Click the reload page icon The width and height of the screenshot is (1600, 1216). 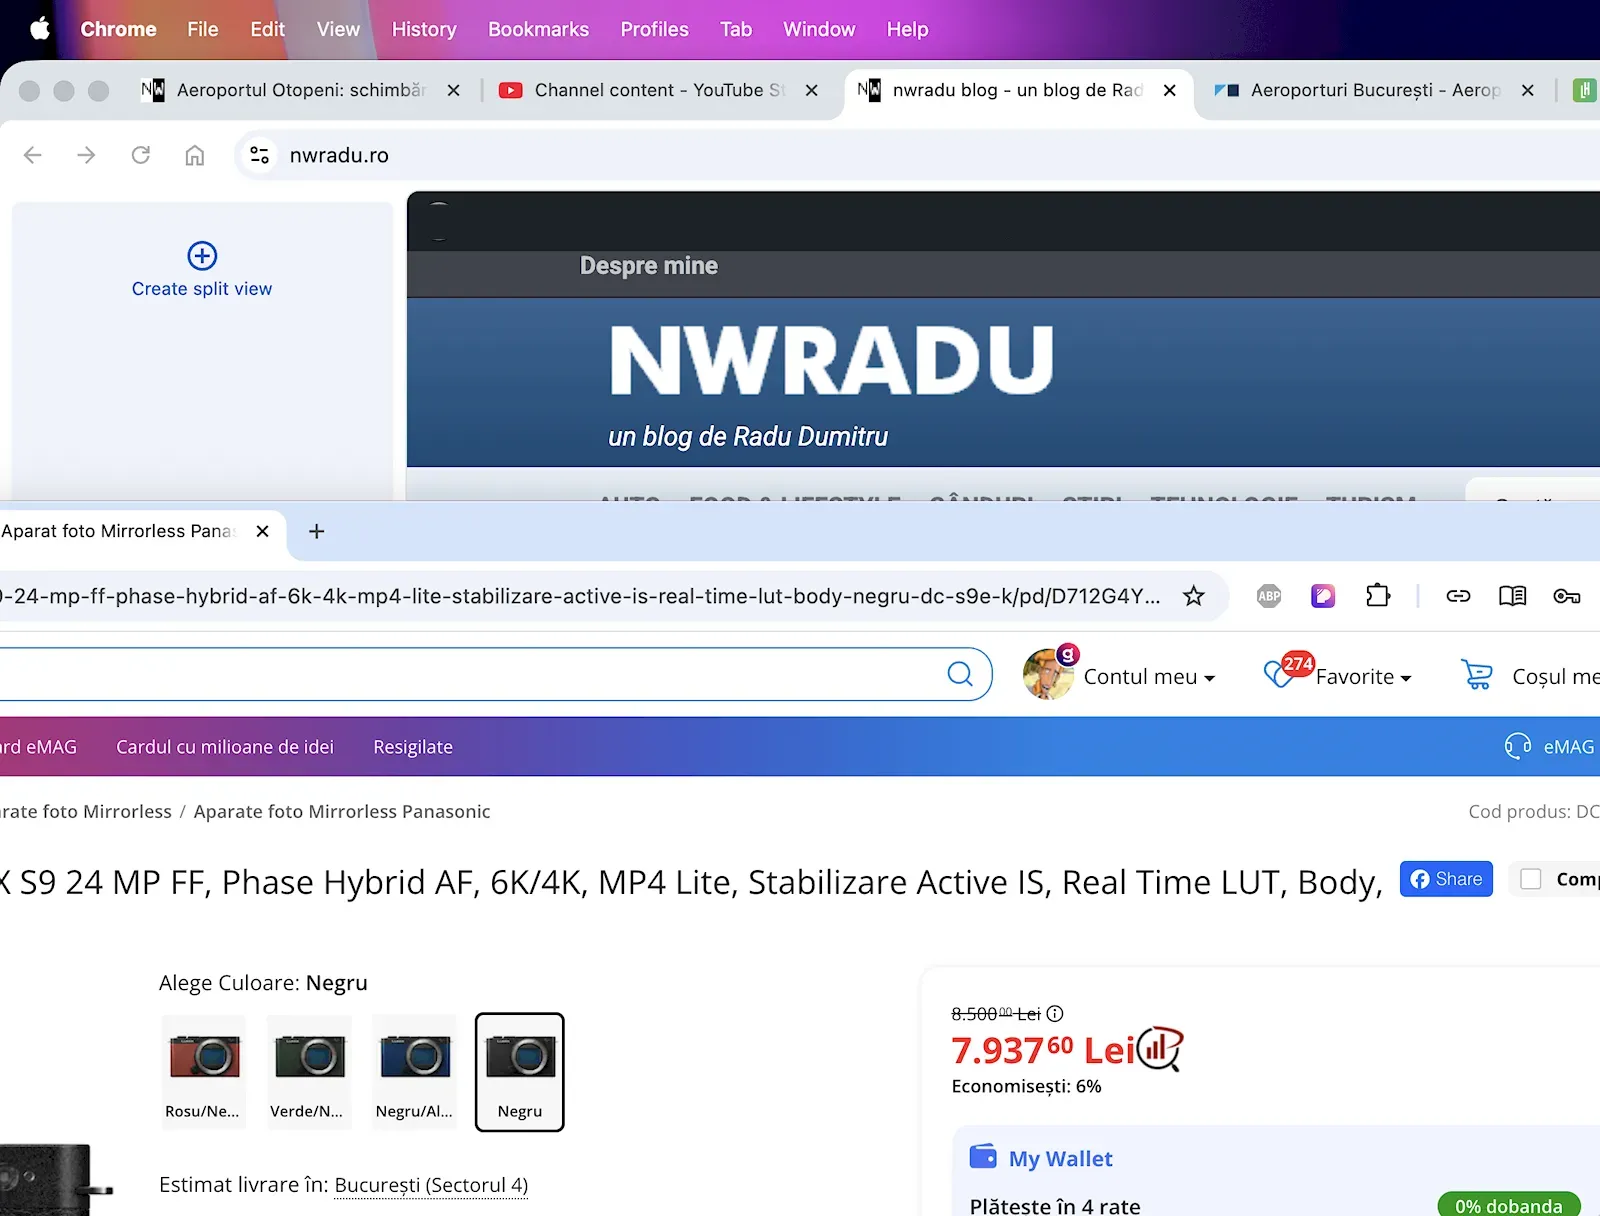tap(141, 155)
